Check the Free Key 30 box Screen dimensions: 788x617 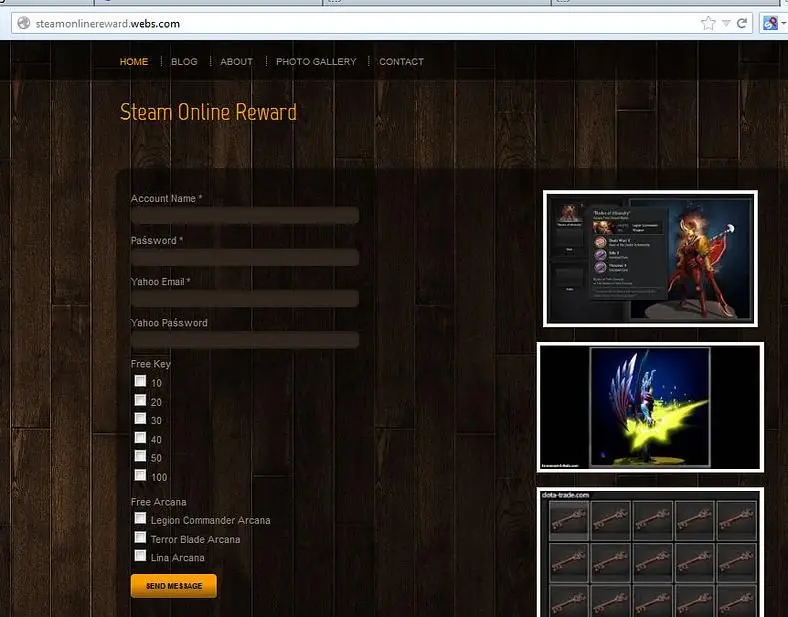pyautogui.click(x=140, y=419)
